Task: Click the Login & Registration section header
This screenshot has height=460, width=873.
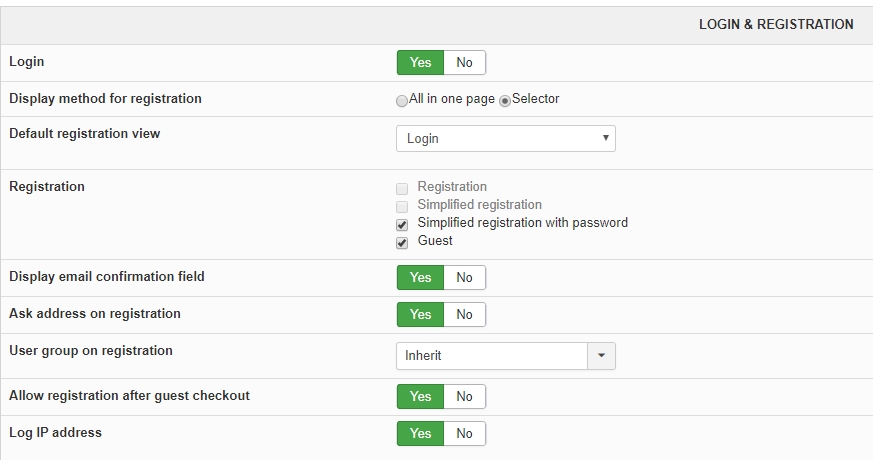Action: (x=776, y=24)
